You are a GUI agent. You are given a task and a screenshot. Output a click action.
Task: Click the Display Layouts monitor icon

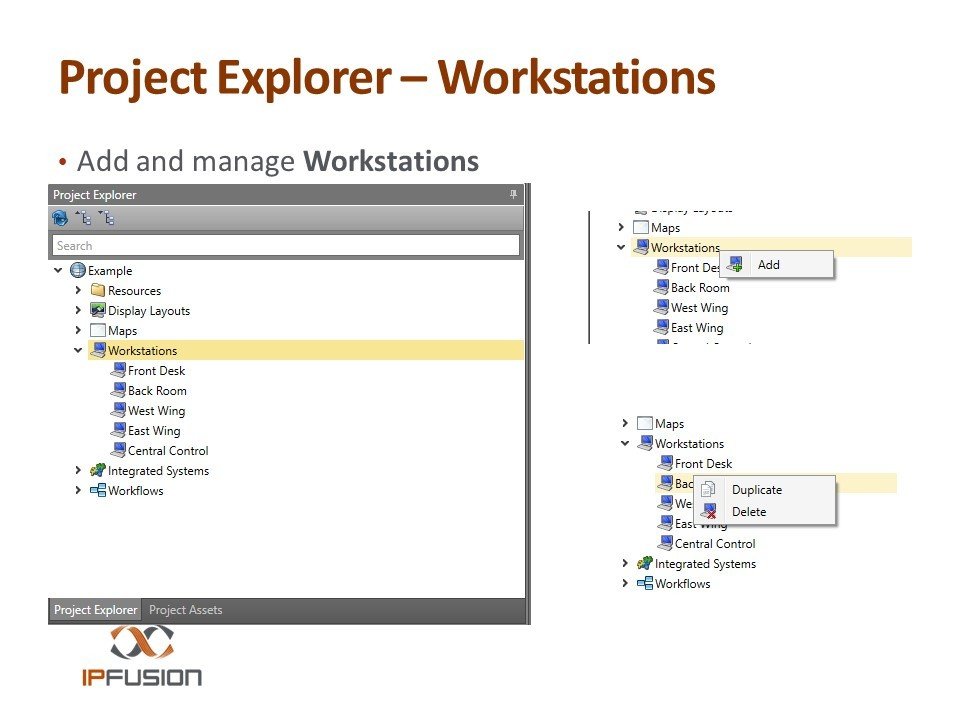(x=98, y=310)
